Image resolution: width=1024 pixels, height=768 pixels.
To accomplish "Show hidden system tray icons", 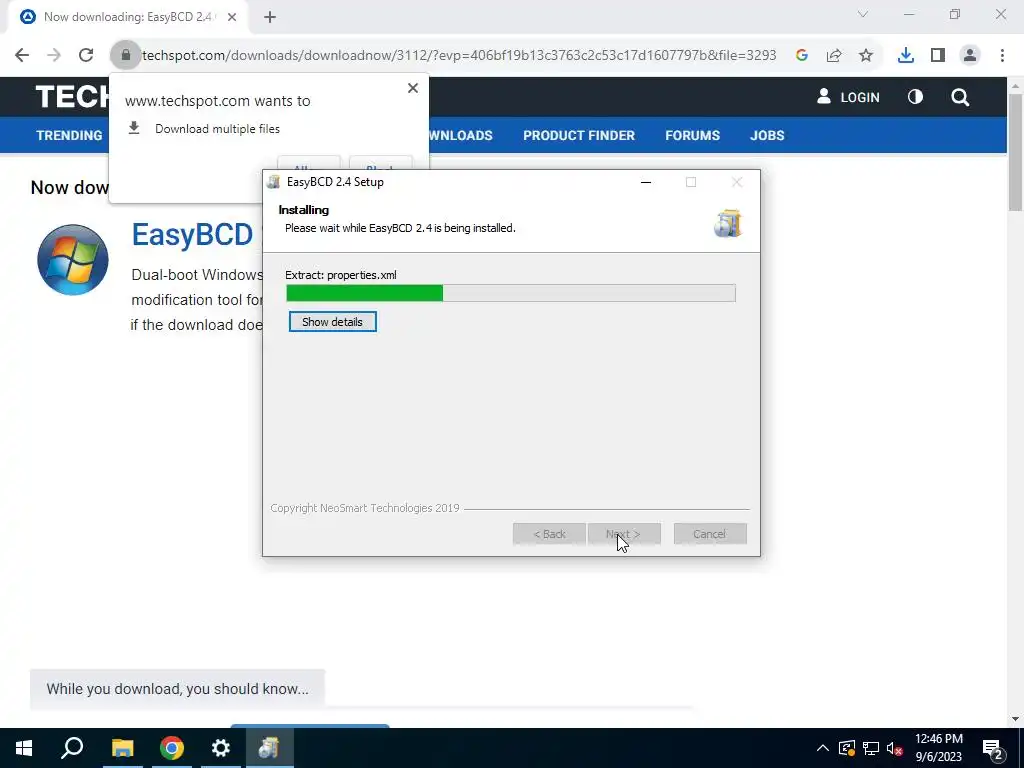I will (823, 748).
